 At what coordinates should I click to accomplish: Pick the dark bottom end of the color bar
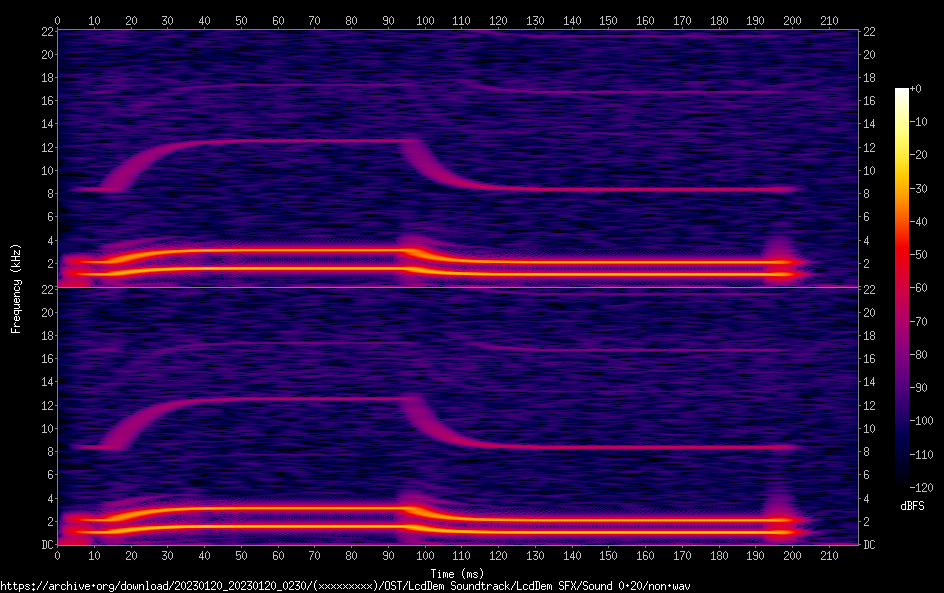[x=901, y=487]
